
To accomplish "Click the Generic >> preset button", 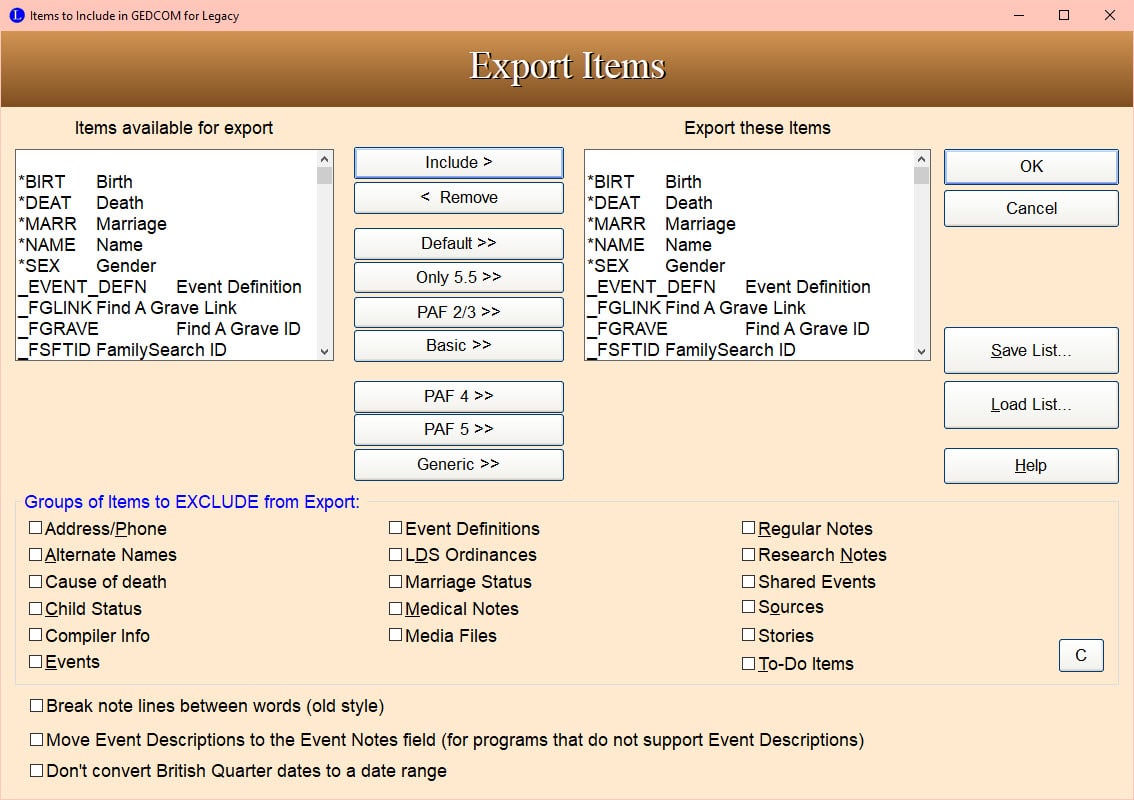I will [458, 465].
